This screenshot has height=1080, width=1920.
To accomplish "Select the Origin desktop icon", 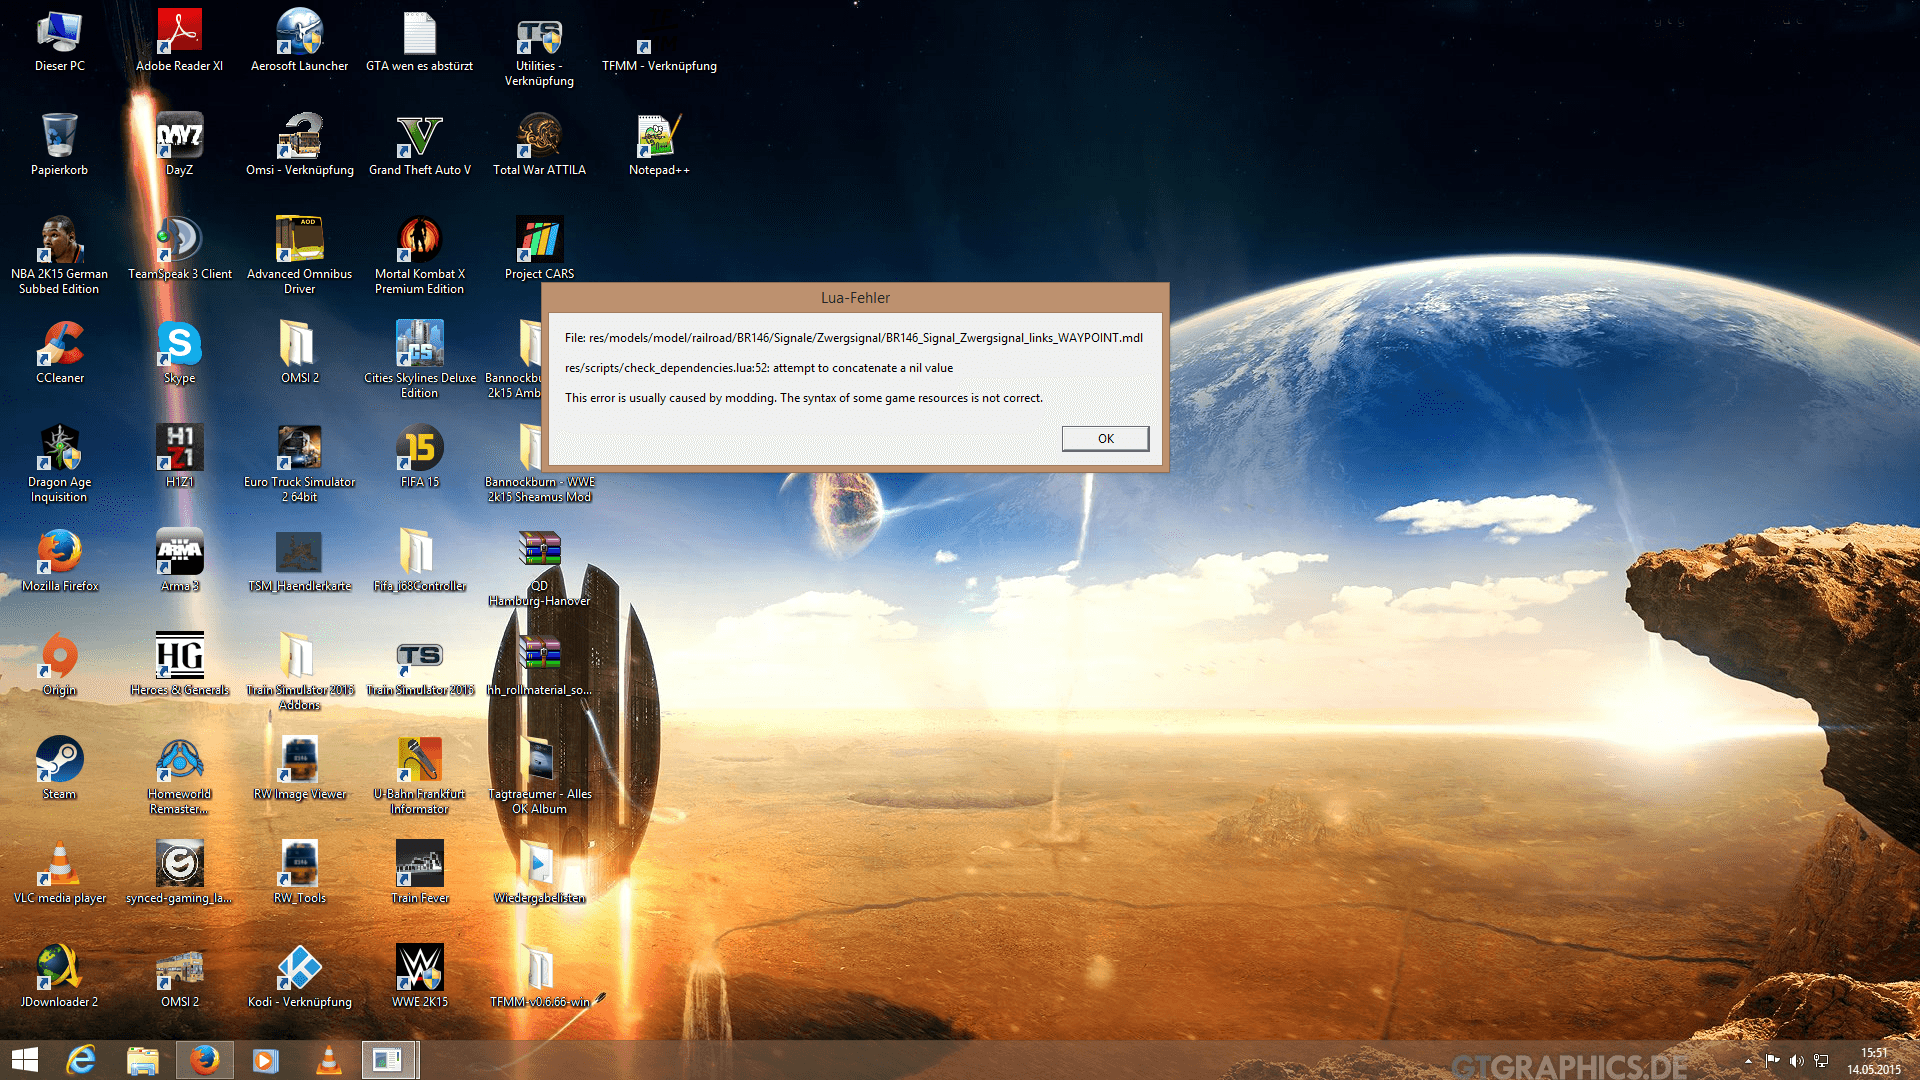I will [x=60, y=666].
